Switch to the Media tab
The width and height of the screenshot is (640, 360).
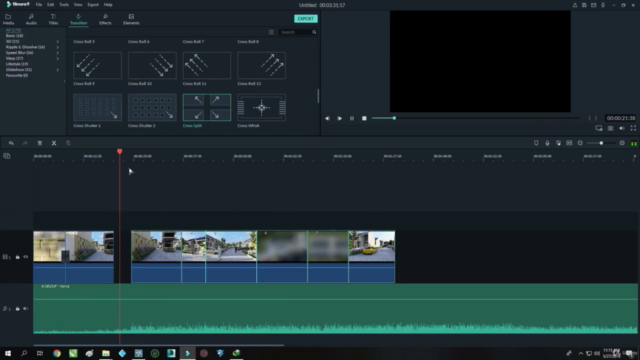tap(8, 19)
